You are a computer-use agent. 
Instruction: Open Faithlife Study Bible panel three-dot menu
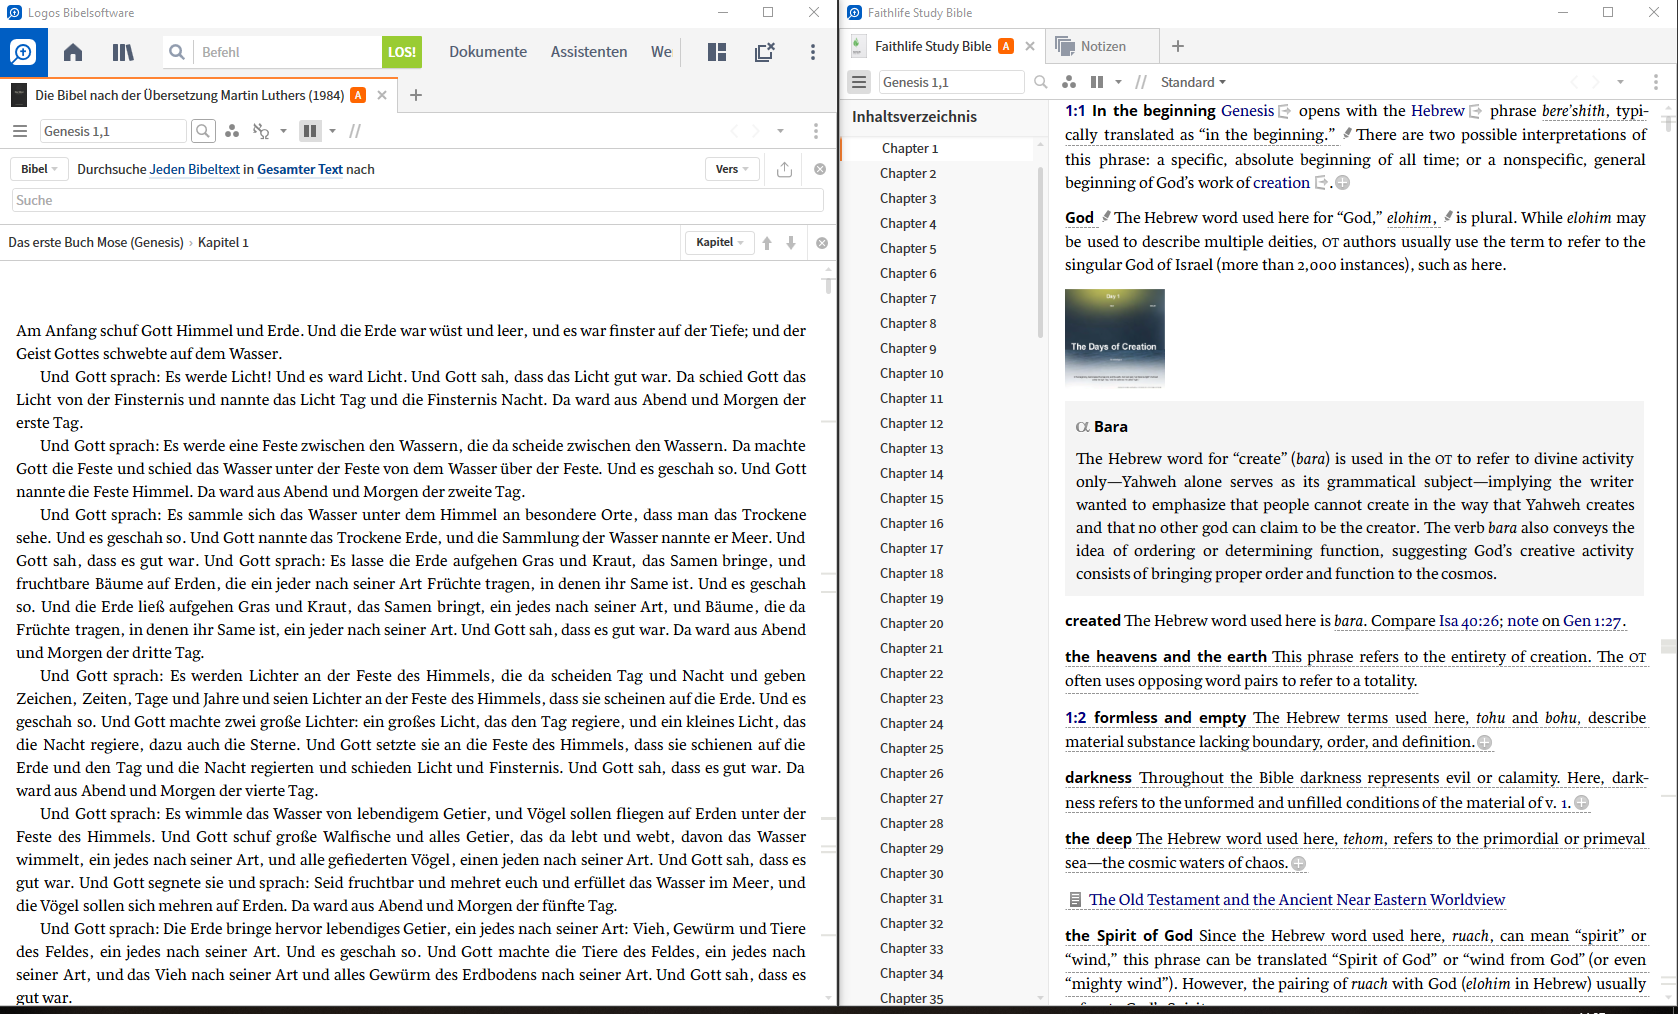pos(1655,82)
